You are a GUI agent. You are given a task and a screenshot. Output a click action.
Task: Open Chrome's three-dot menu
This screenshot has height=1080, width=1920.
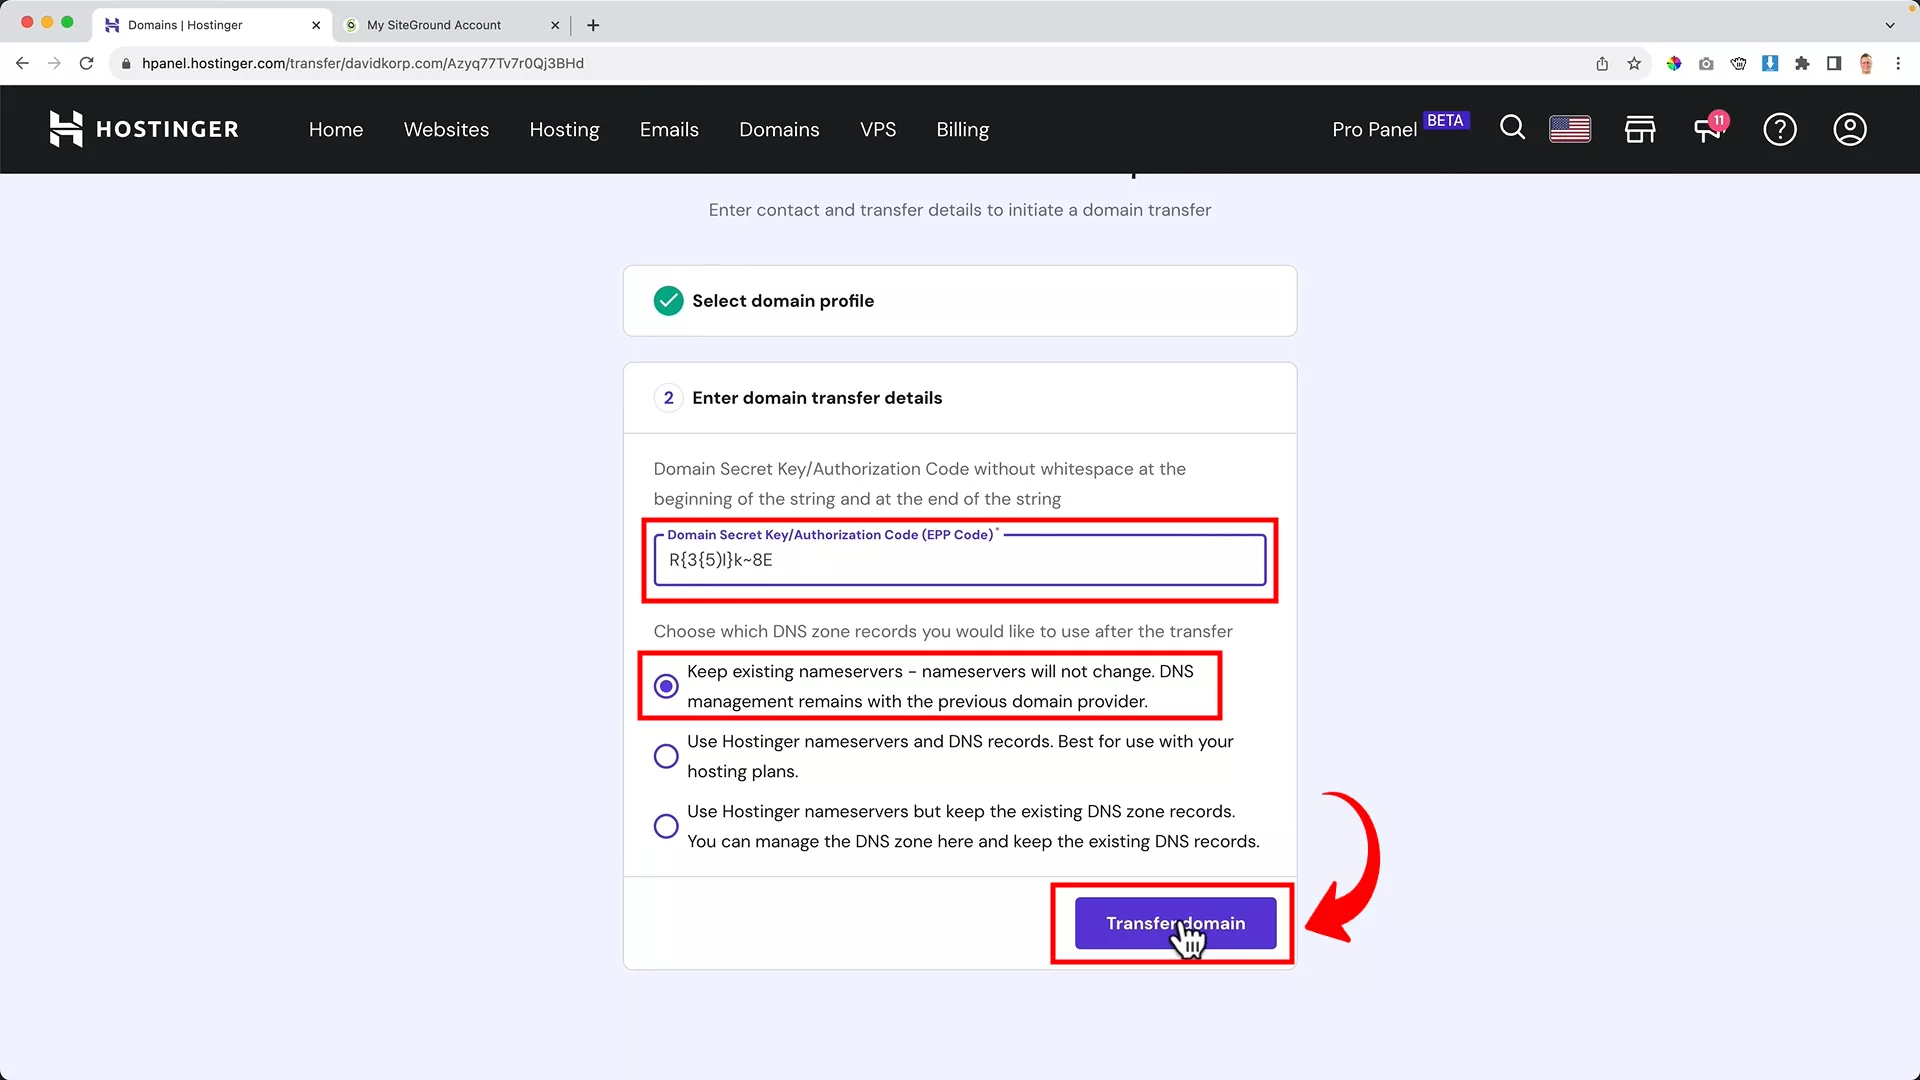(1899, 63)
